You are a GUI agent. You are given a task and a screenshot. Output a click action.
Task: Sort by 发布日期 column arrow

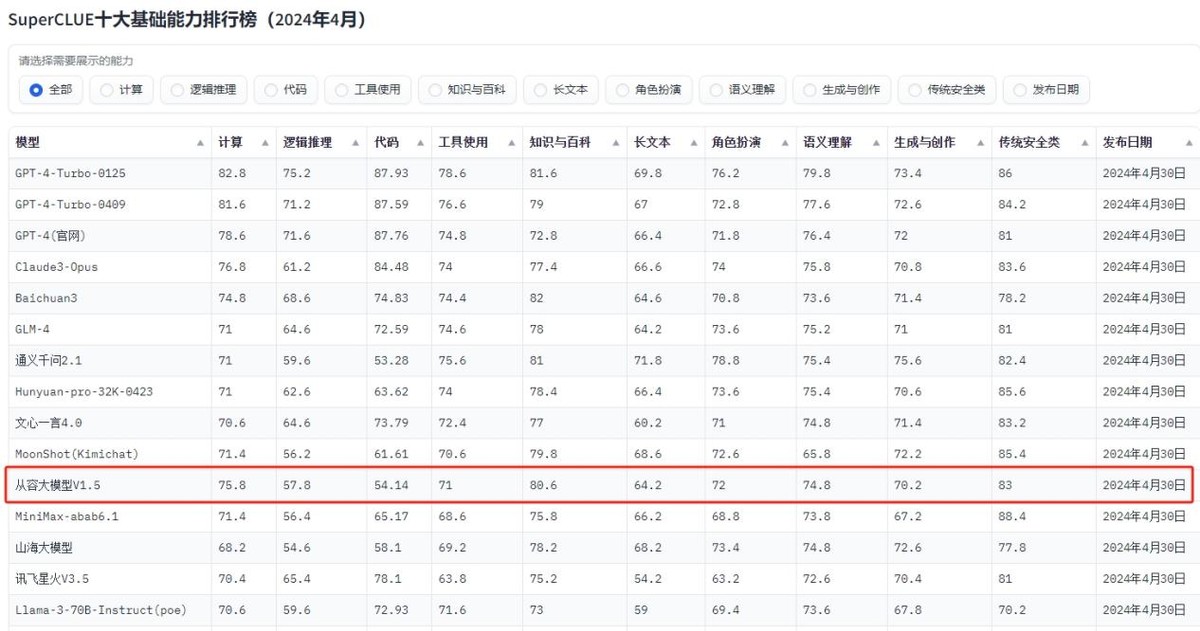(1189, 143)
